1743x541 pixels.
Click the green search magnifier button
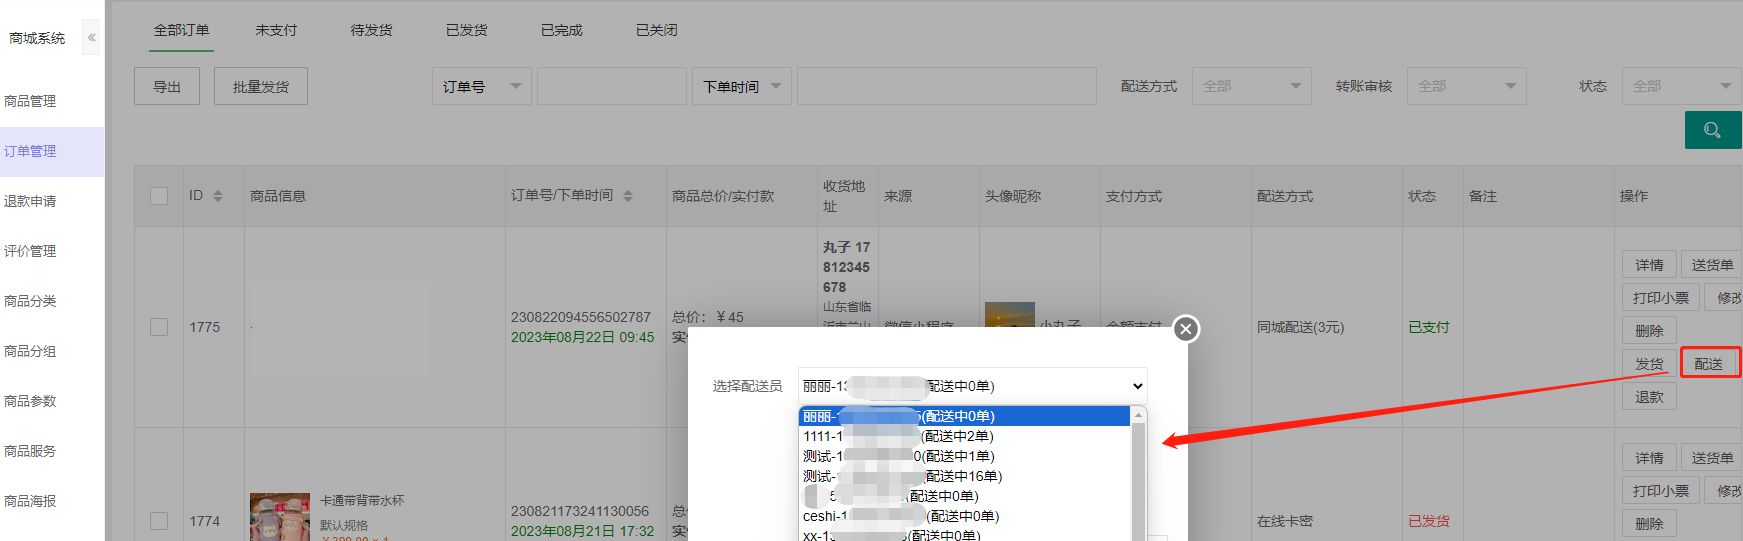(1712, 130)
